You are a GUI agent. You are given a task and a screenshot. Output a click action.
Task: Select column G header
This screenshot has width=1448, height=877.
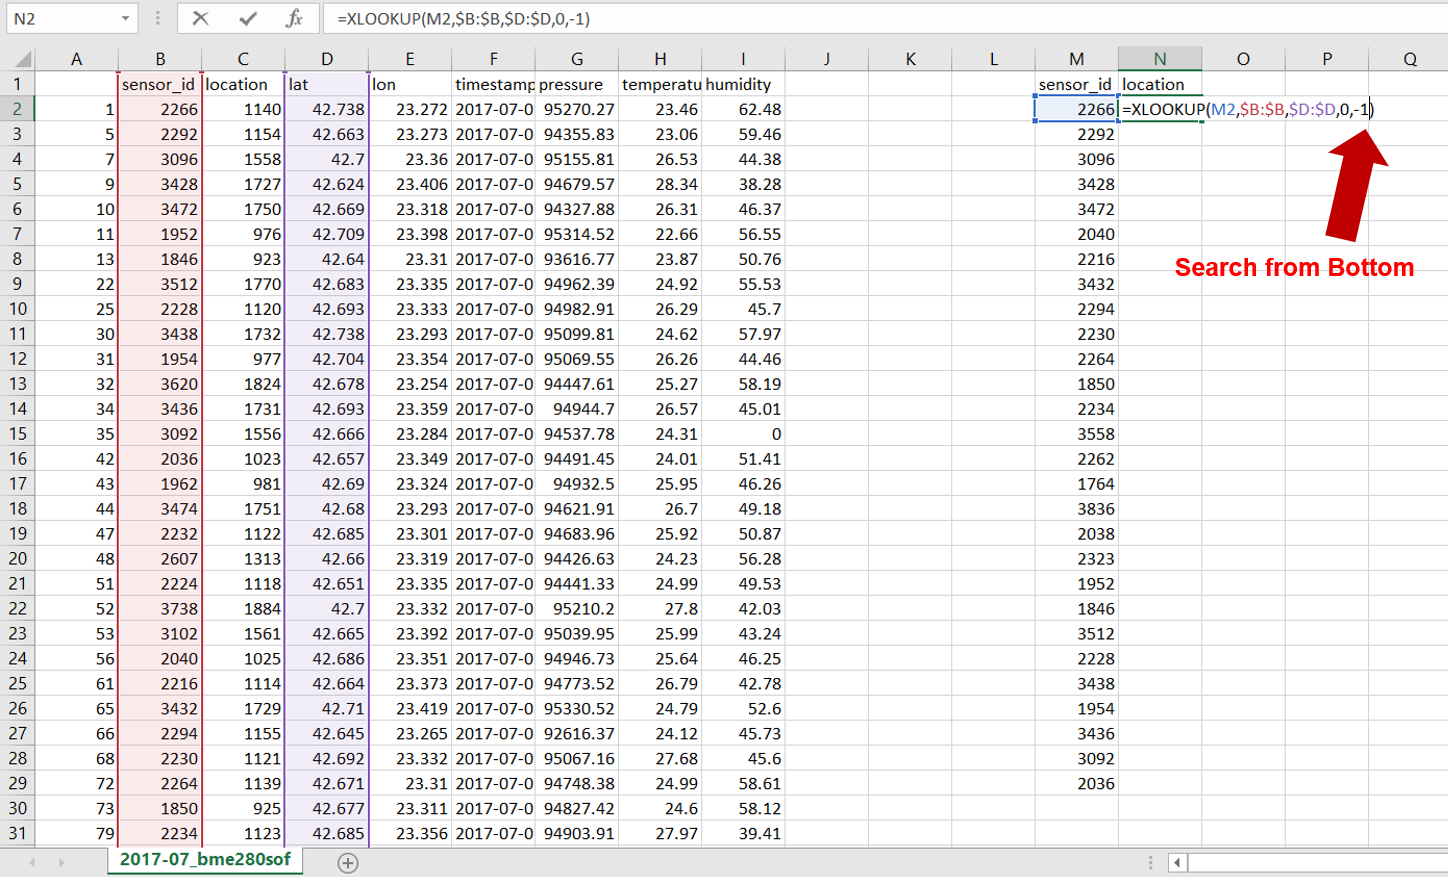(x=577, y=59)
